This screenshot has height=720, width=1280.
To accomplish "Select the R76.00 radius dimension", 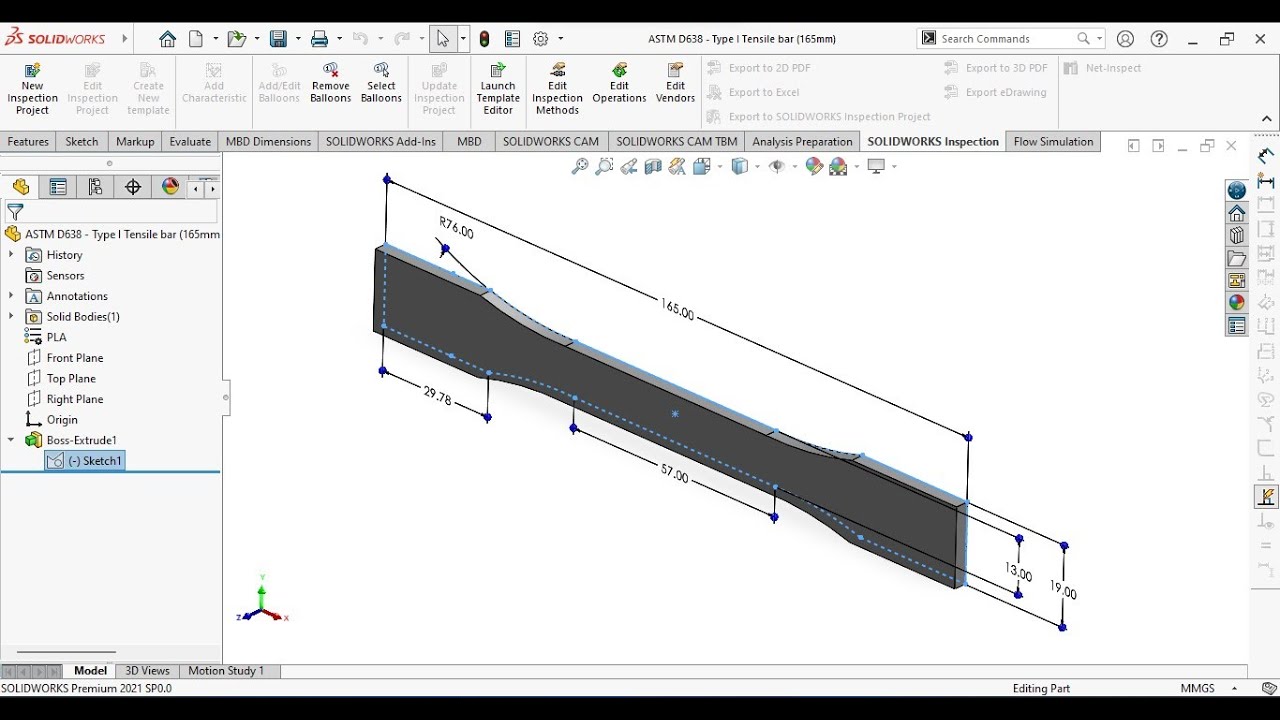I will (x=456, y=227).
